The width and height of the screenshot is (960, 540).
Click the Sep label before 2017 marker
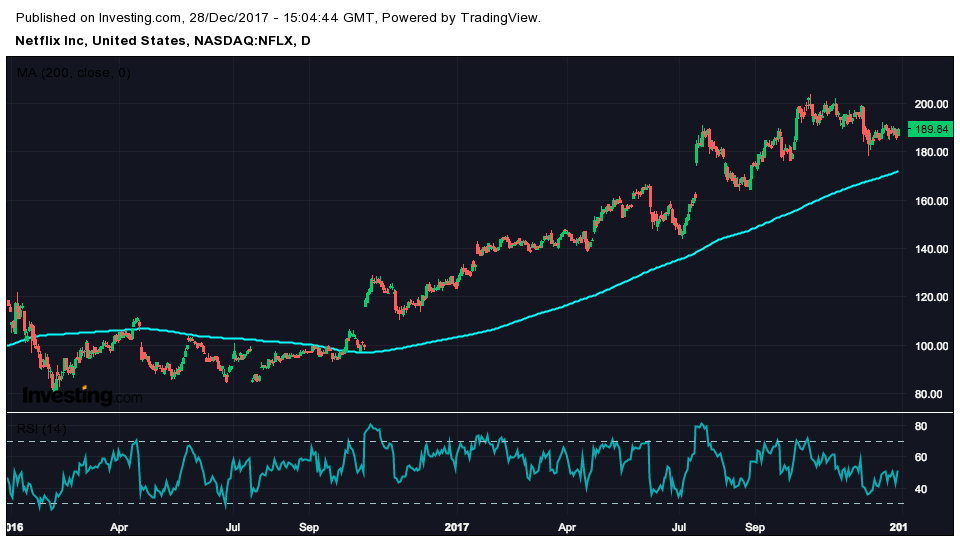click(309, 527)
